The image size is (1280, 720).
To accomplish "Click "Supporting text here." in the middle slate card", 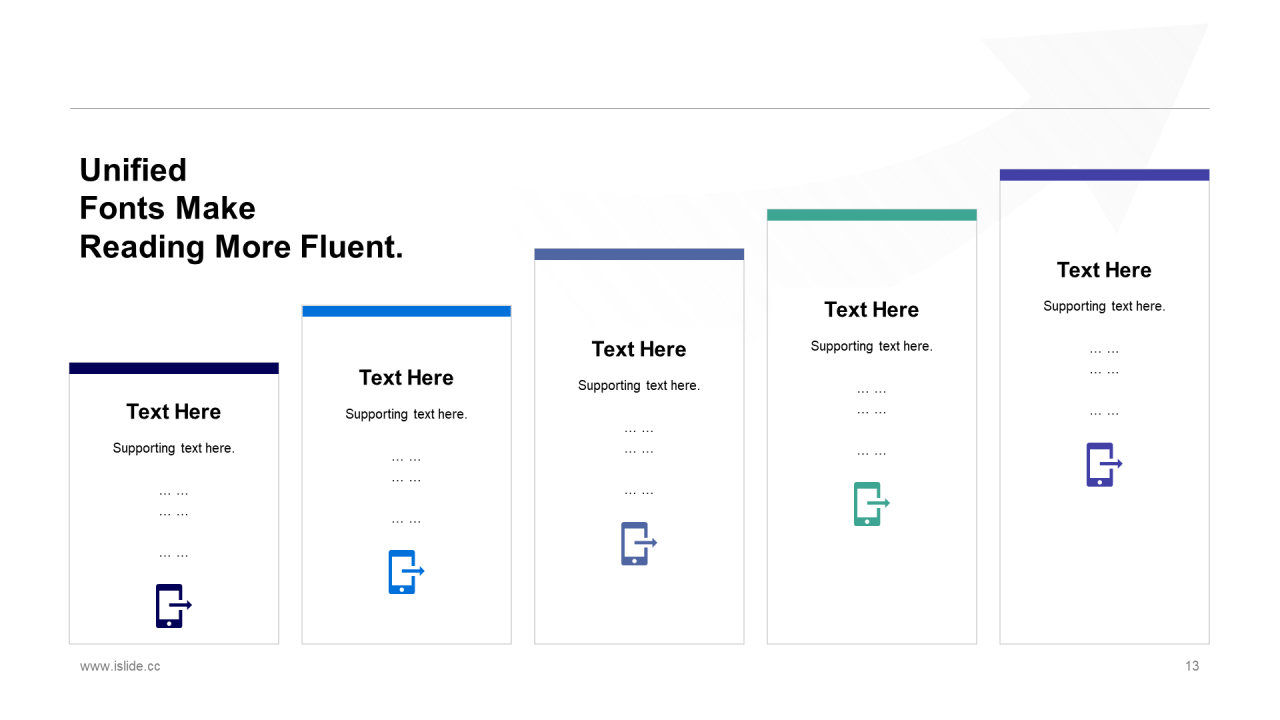I will click(639, 386).
